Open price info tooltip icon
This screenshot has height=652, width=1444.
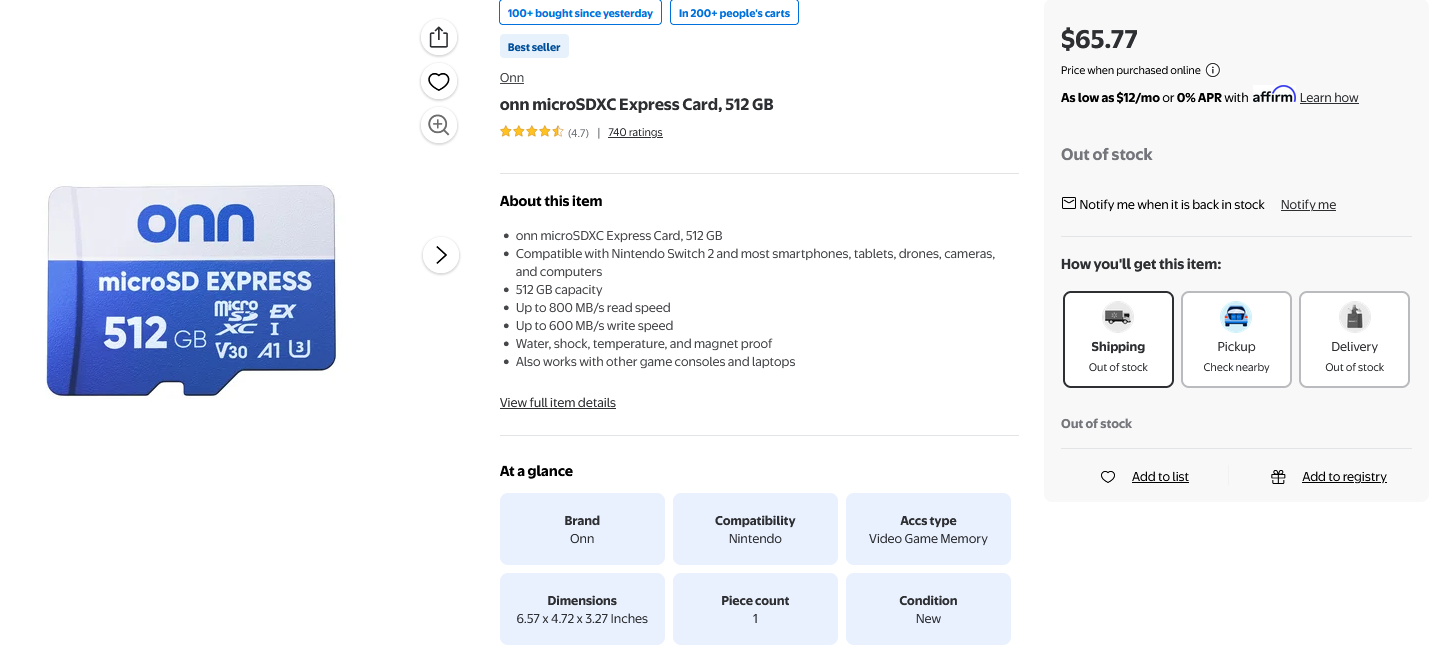tap(1213, 70)
